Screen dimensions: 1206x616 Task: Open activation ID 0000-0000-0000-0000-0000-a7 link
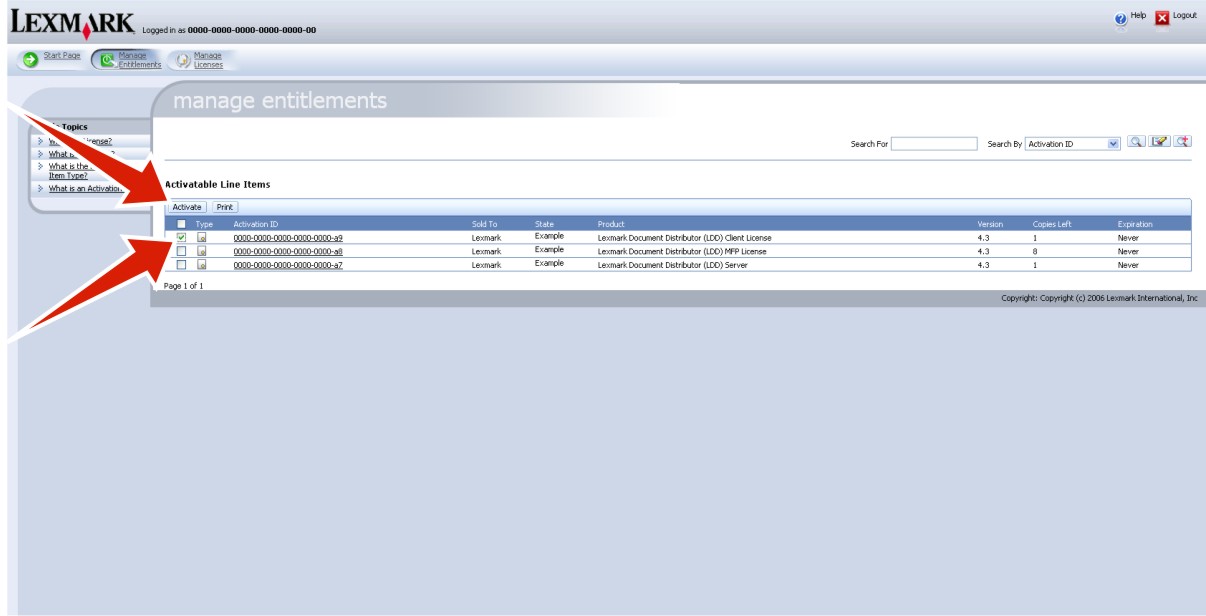pyautogui.click(x=288, y=265)
